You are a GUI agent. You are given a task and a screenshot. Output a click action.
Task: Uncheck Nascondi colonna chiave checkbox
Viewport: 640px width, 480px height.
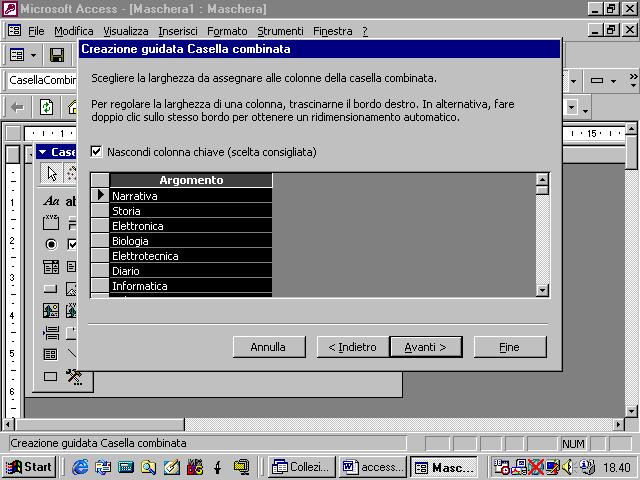click(96, 152)
